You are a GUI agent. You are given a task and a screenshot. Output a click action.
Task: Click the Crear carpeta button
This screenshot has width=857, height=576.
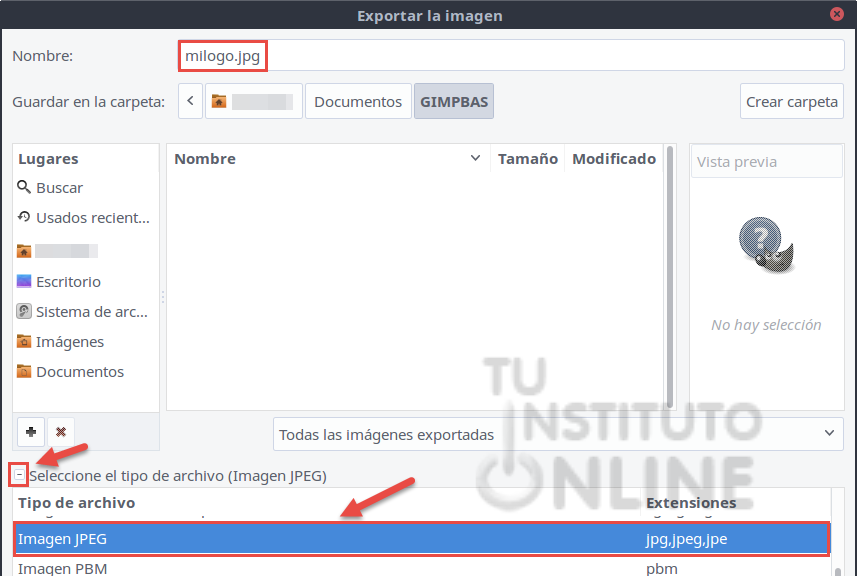(x=791, y=101)
